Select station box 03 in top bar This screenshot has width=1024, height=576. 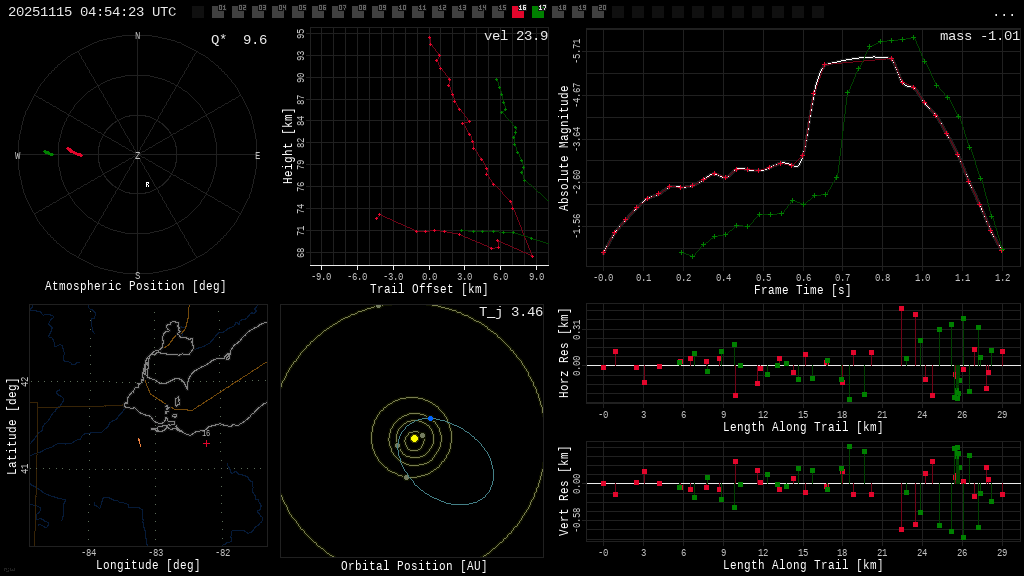(258, 11)
